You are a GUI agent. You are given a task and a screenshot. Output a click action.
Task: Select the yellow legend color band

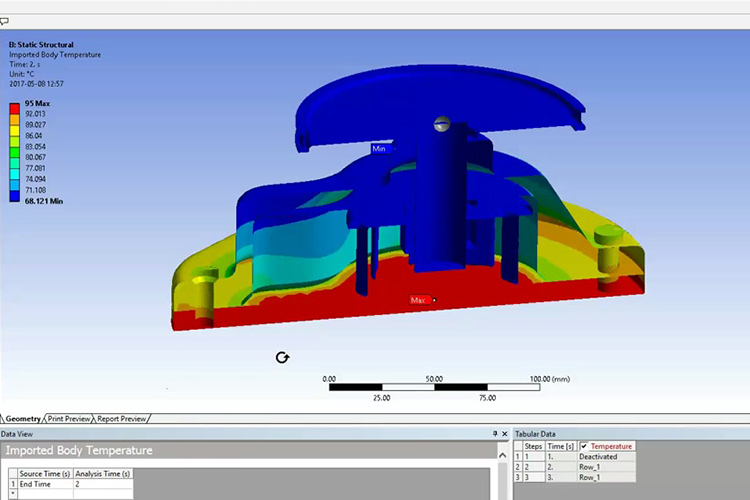tap(15, 130)
